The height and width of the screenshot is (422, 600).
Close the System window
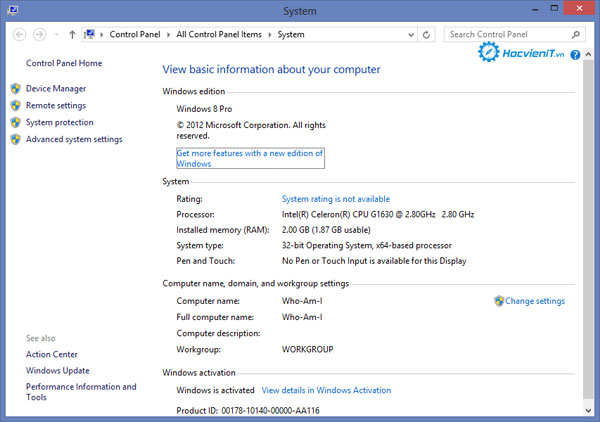pyautogui.click(x=579, y=8)
